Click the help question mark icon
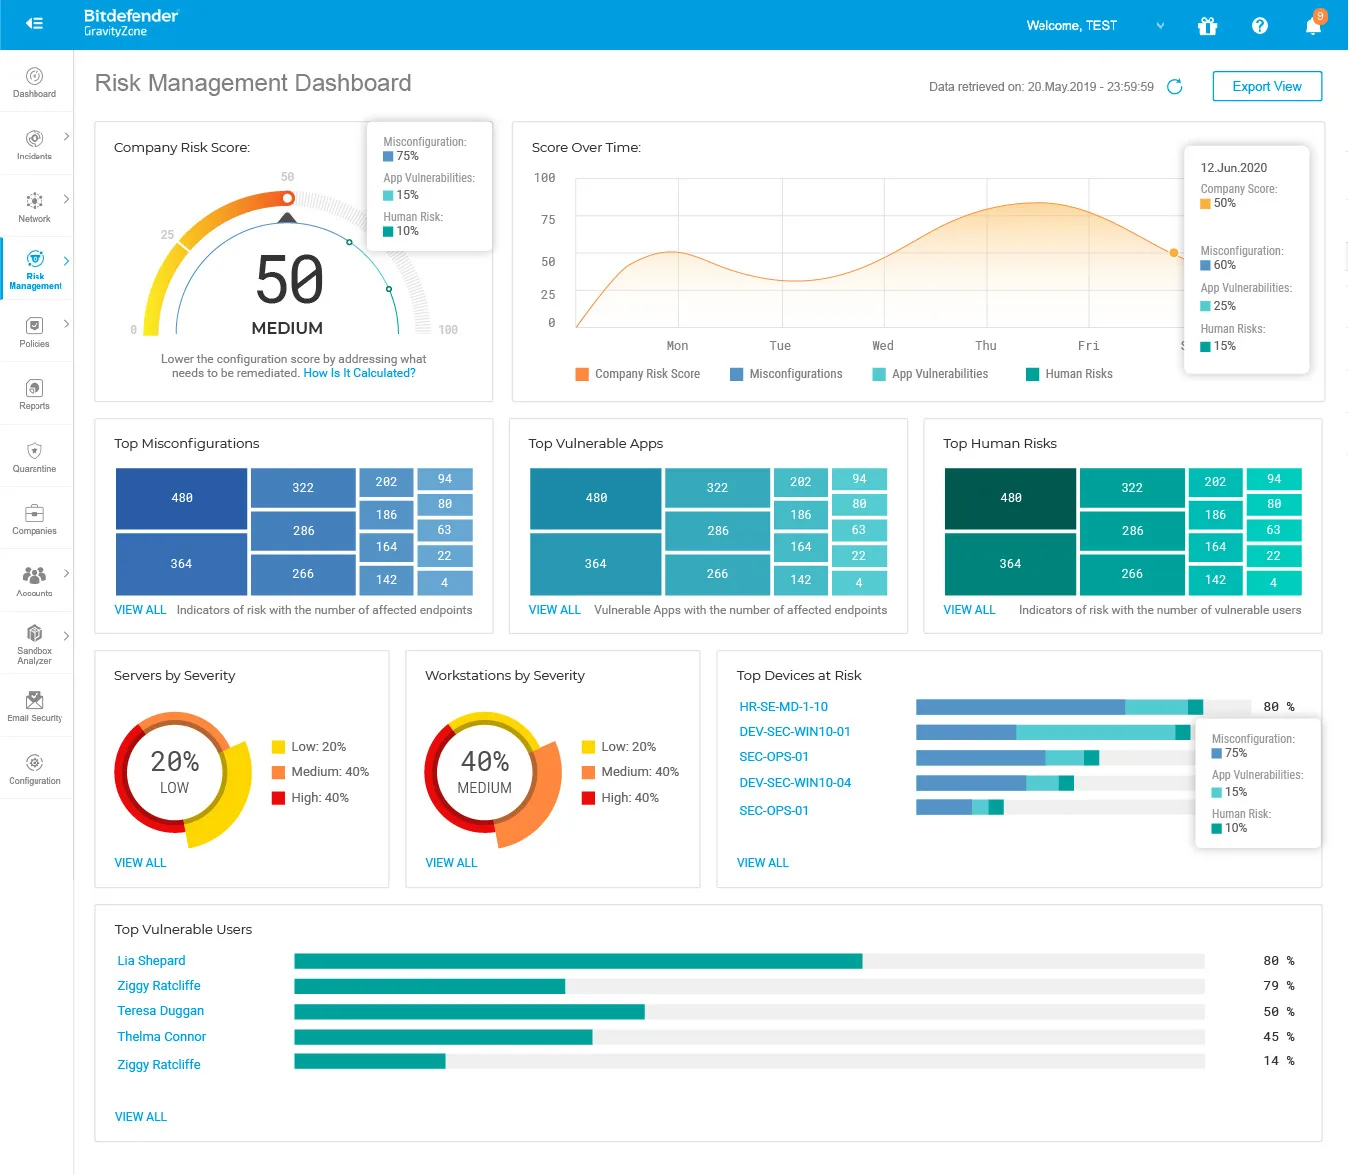 1259,26
